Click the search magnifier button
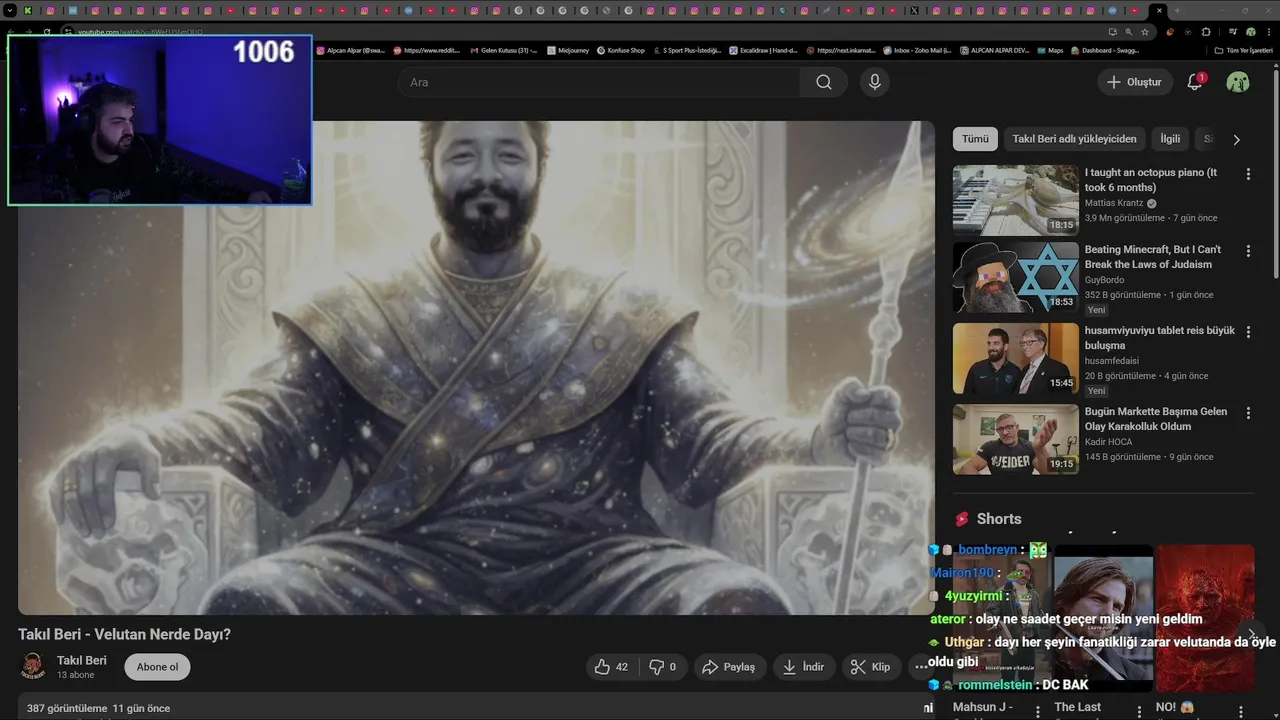Screen dimensions: 1280x720 (x=824, y=82)
